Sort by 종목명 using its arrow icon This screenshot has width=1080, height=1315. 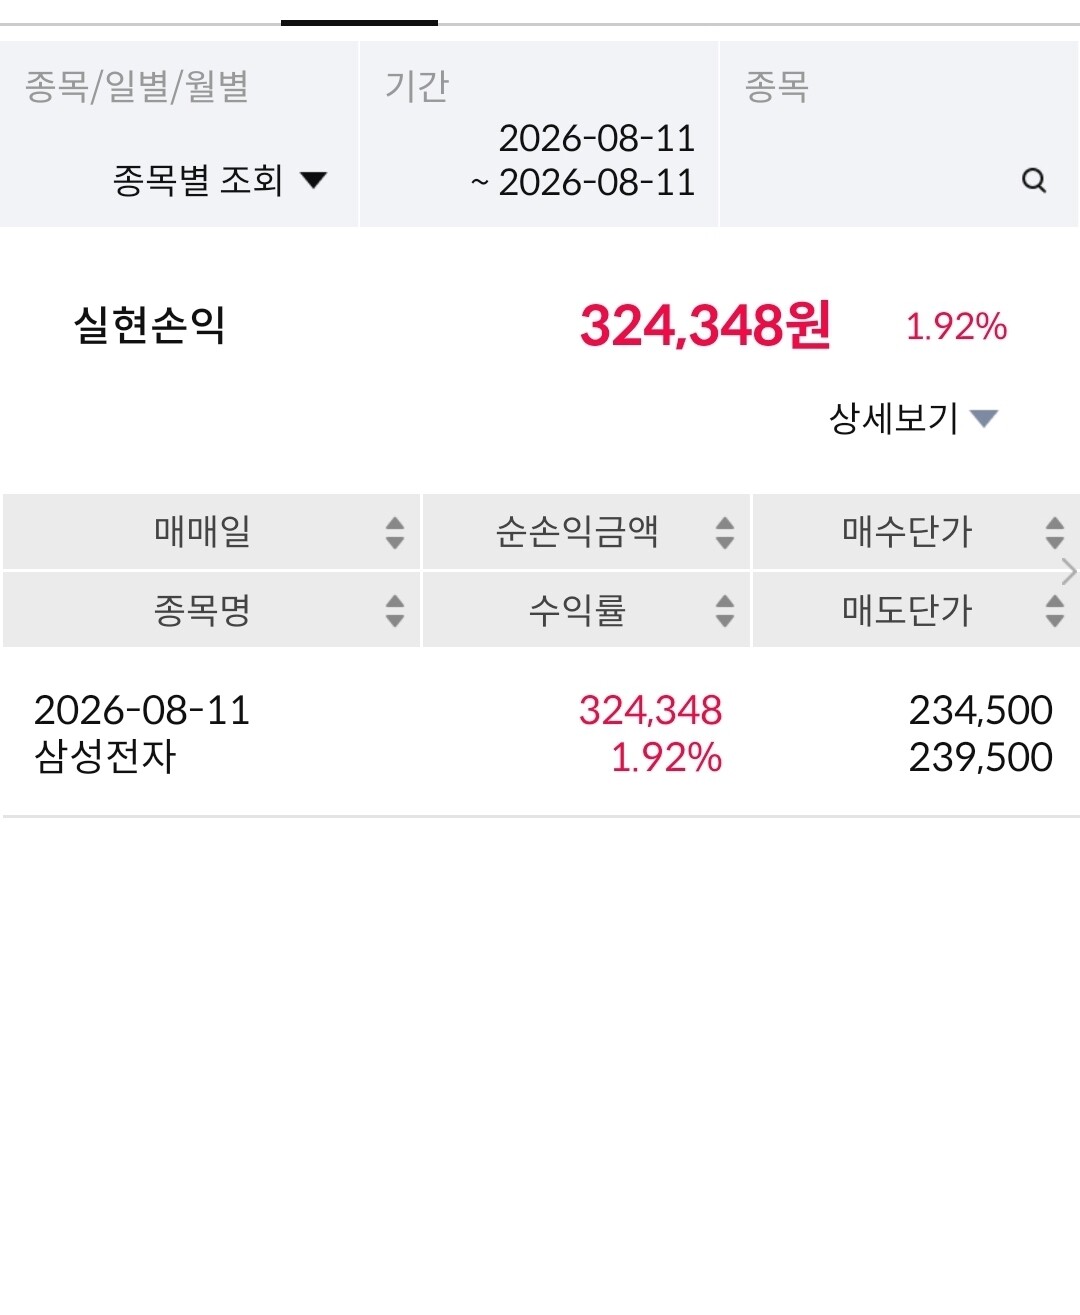click(395, 610)
